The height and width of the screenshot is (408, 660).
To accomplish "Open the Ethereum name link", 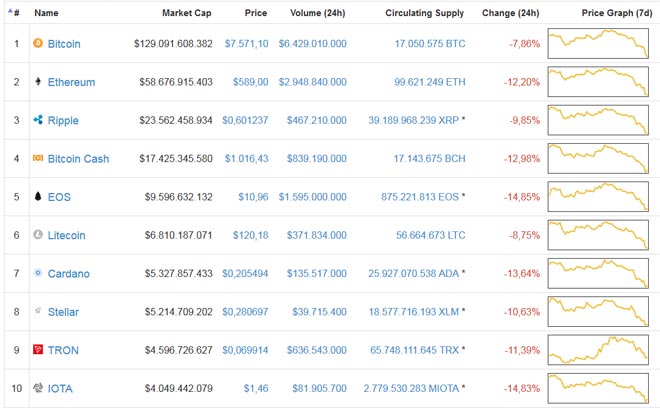I will click(71, 82).
